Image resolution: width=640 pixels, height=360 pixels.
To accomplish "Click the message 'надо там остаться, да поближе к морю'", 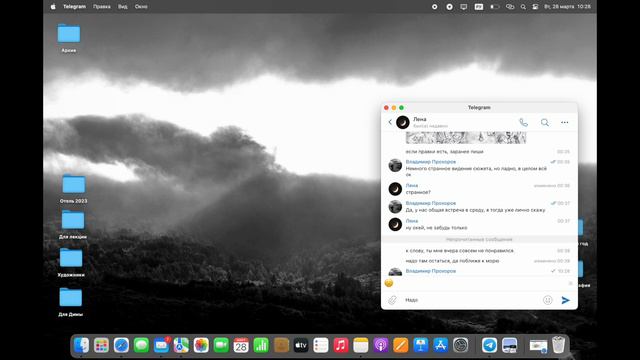I will click(452, 261).
